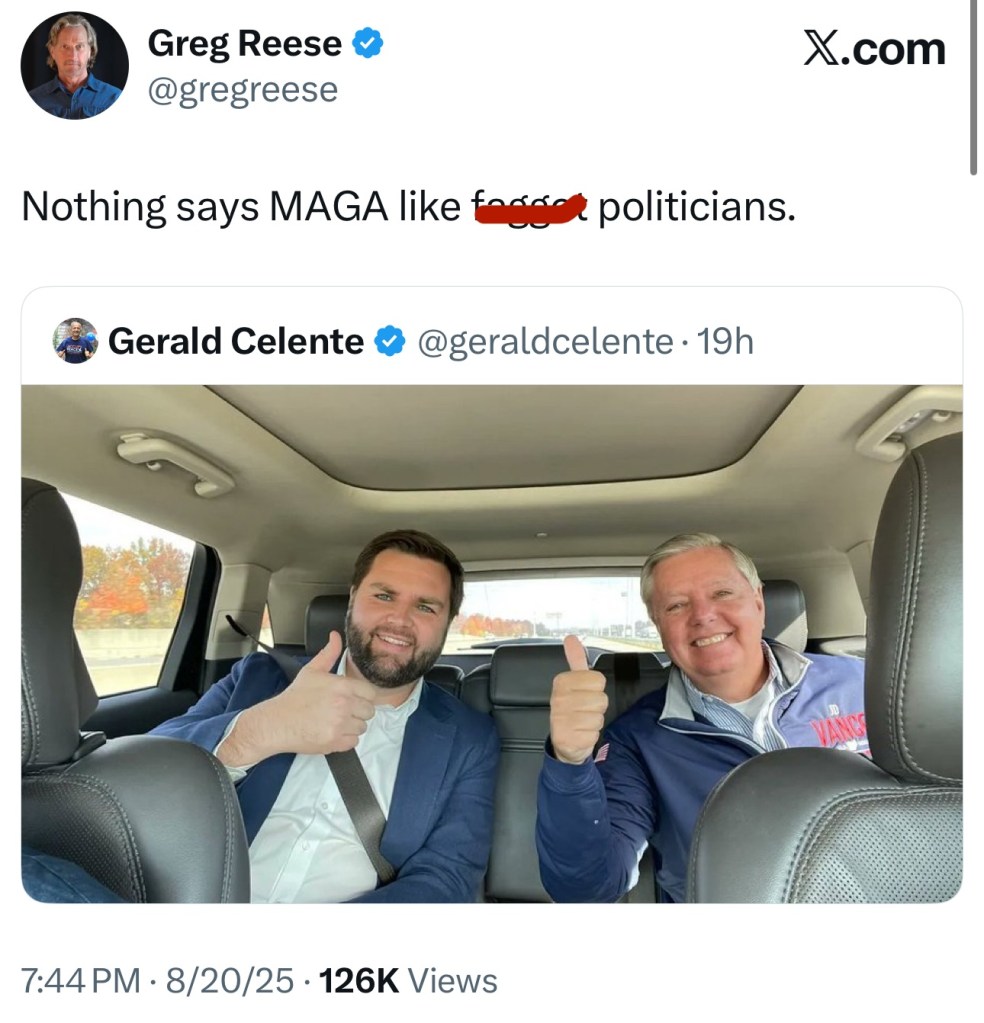984x1023 pixels.
Task: Open the Greg Reese display name
Action: [x=244, y=43]
